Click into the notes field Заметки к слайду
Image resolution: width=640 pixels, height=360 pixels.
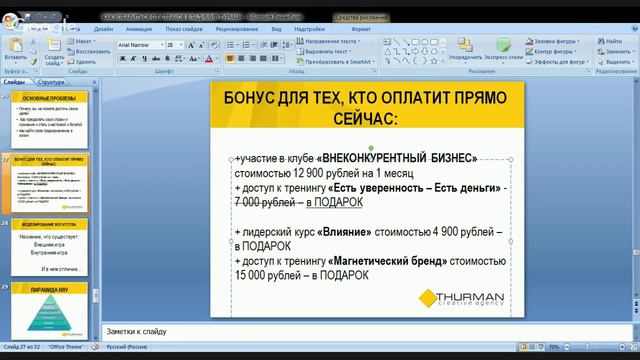pos(367,331)
